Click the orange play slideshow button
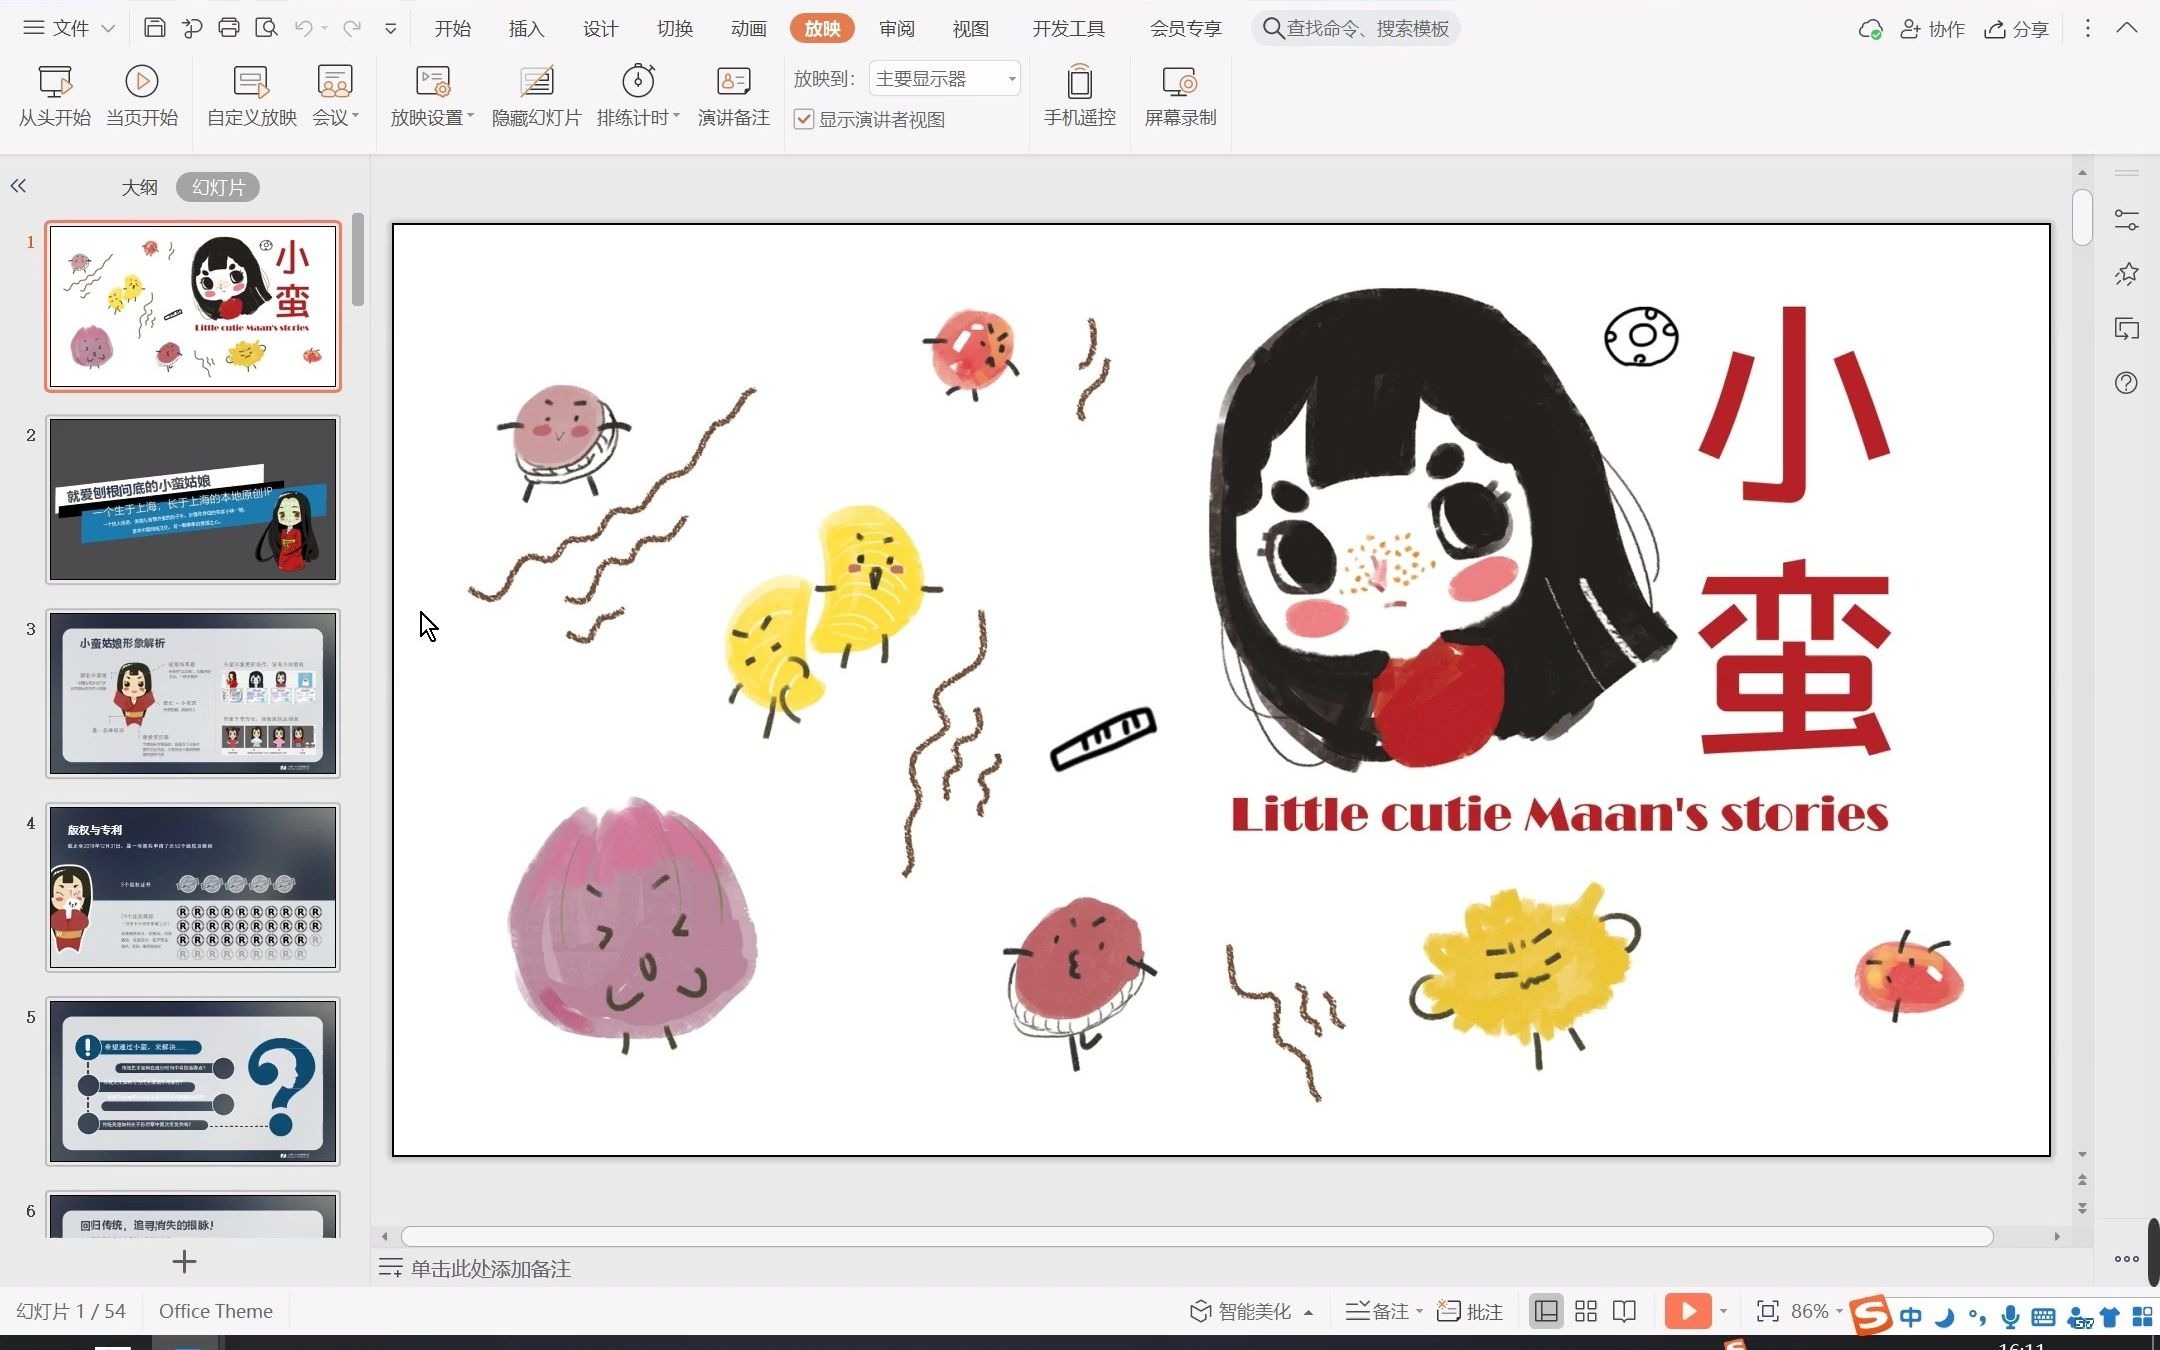The height and width of the screenshot is (1350, 2160). (1688, 1311)
